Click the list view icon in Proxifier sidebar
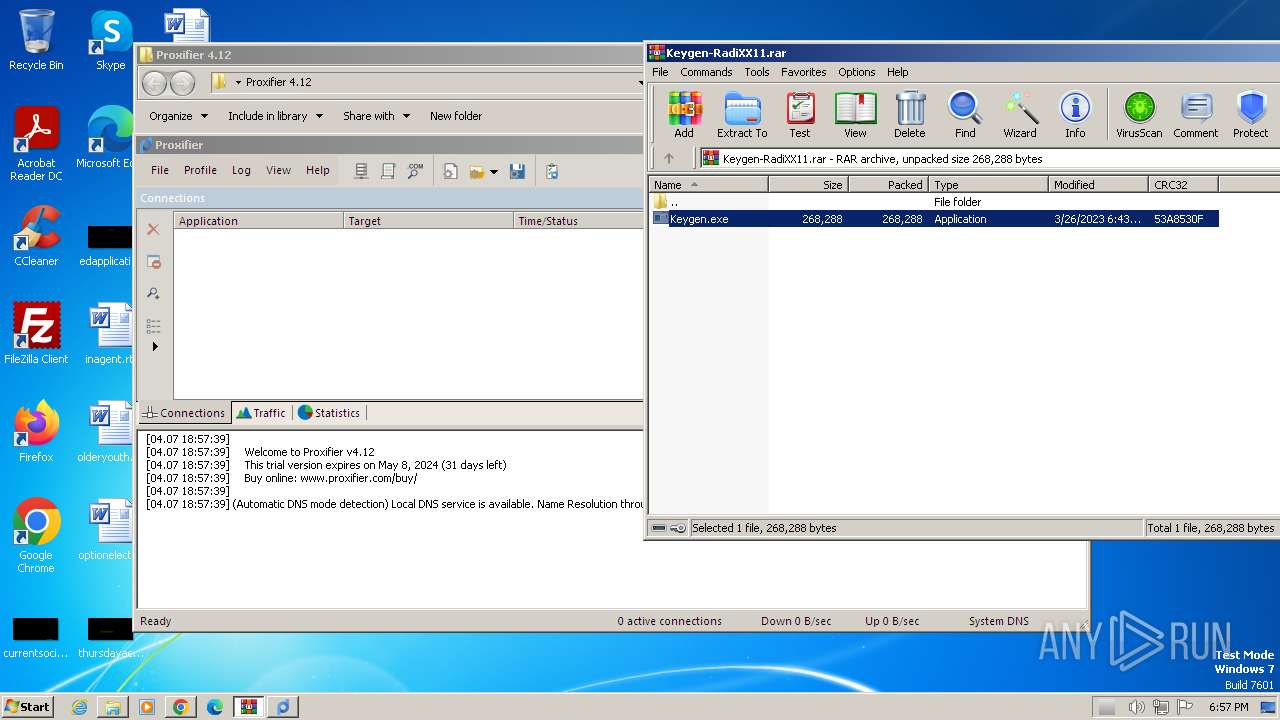 [153, 325]
